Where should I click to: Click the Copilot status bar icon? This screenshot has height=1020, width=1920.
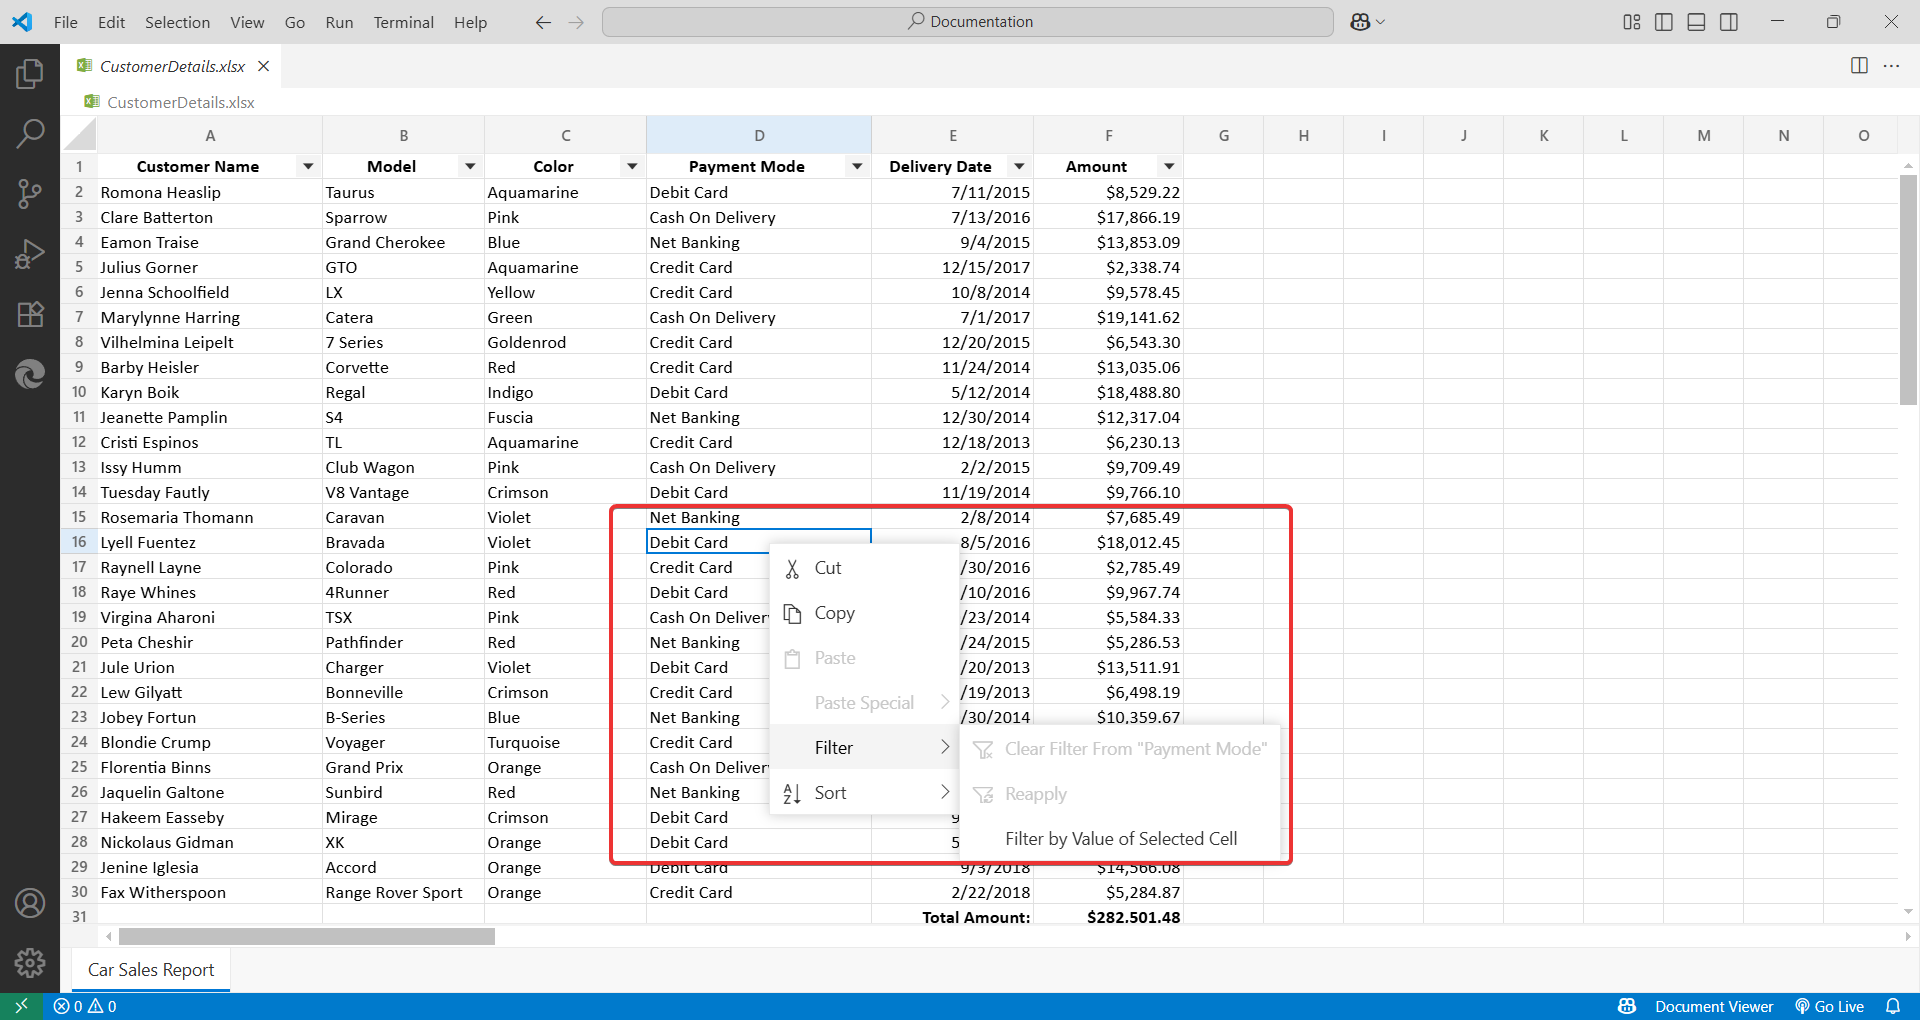point(1627,1006)
